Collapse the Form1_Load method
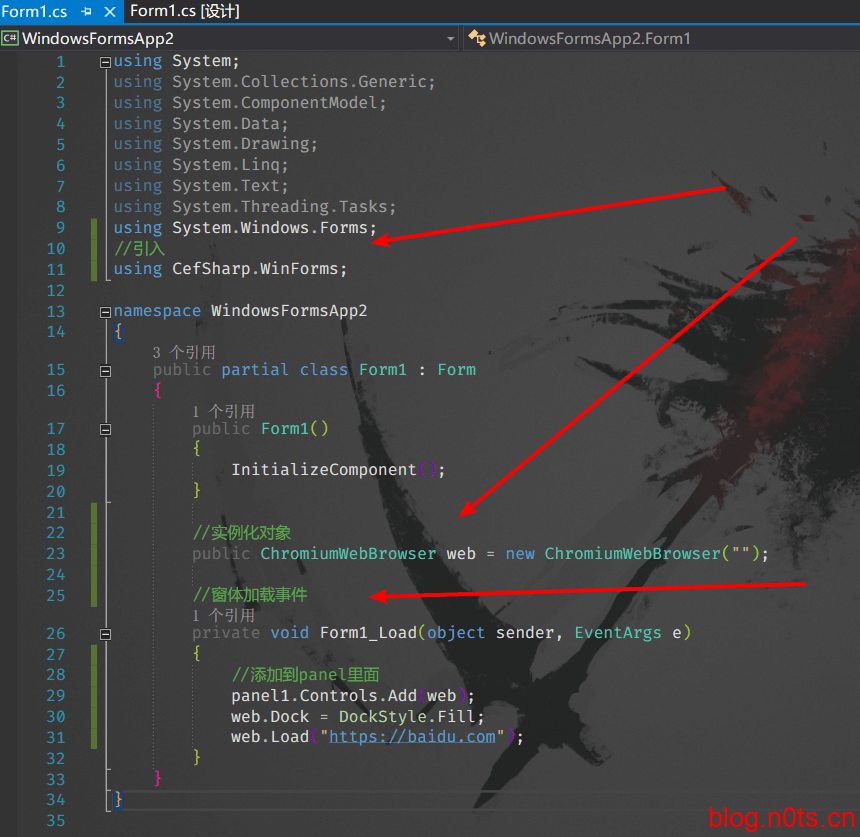This screenshot has height=837, width=860. (105, 633)
